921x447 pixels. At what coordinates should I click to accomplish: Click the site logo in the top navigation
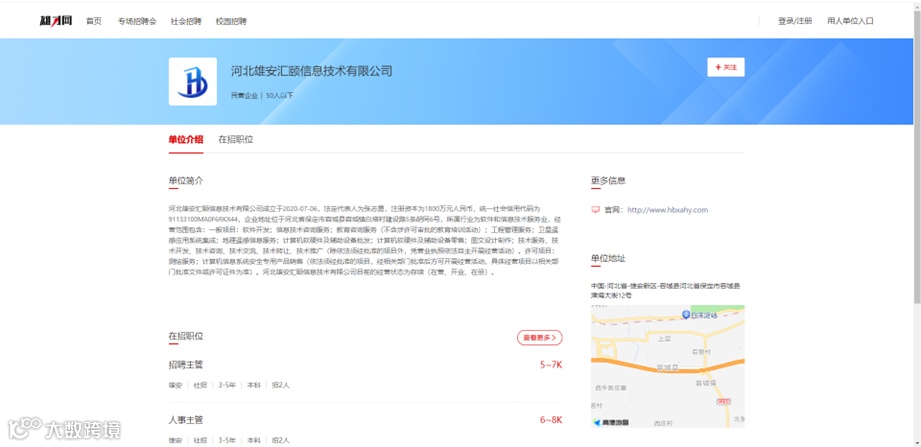point(56,21)
